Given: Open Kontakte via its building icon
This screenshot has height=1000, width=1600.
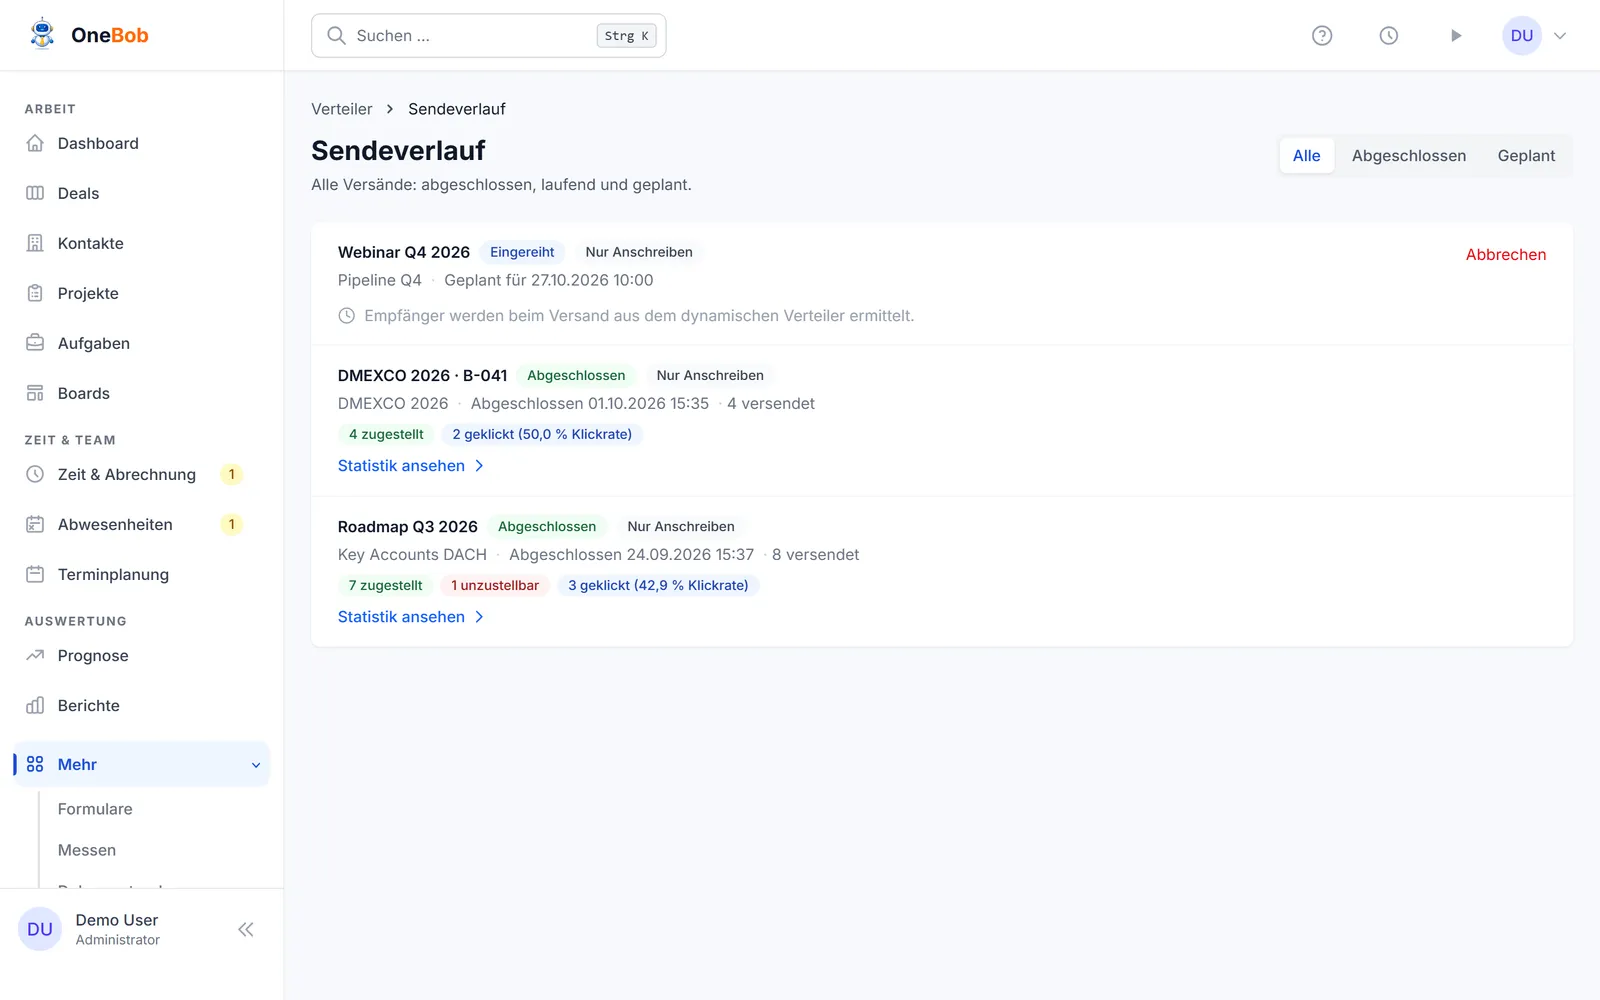Looking at the screenshot, I should click(35, 243).
